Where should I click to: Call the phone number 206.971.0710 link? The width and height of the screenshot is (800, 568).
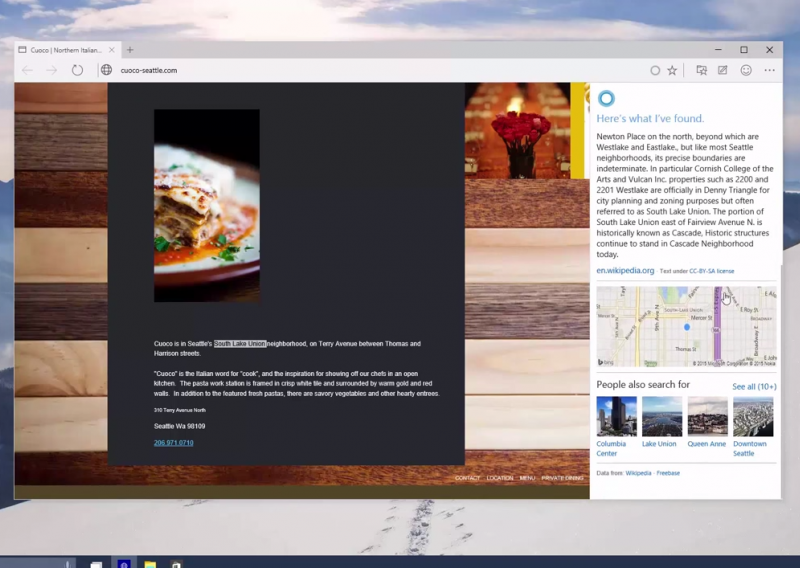(x=173, y=442)
